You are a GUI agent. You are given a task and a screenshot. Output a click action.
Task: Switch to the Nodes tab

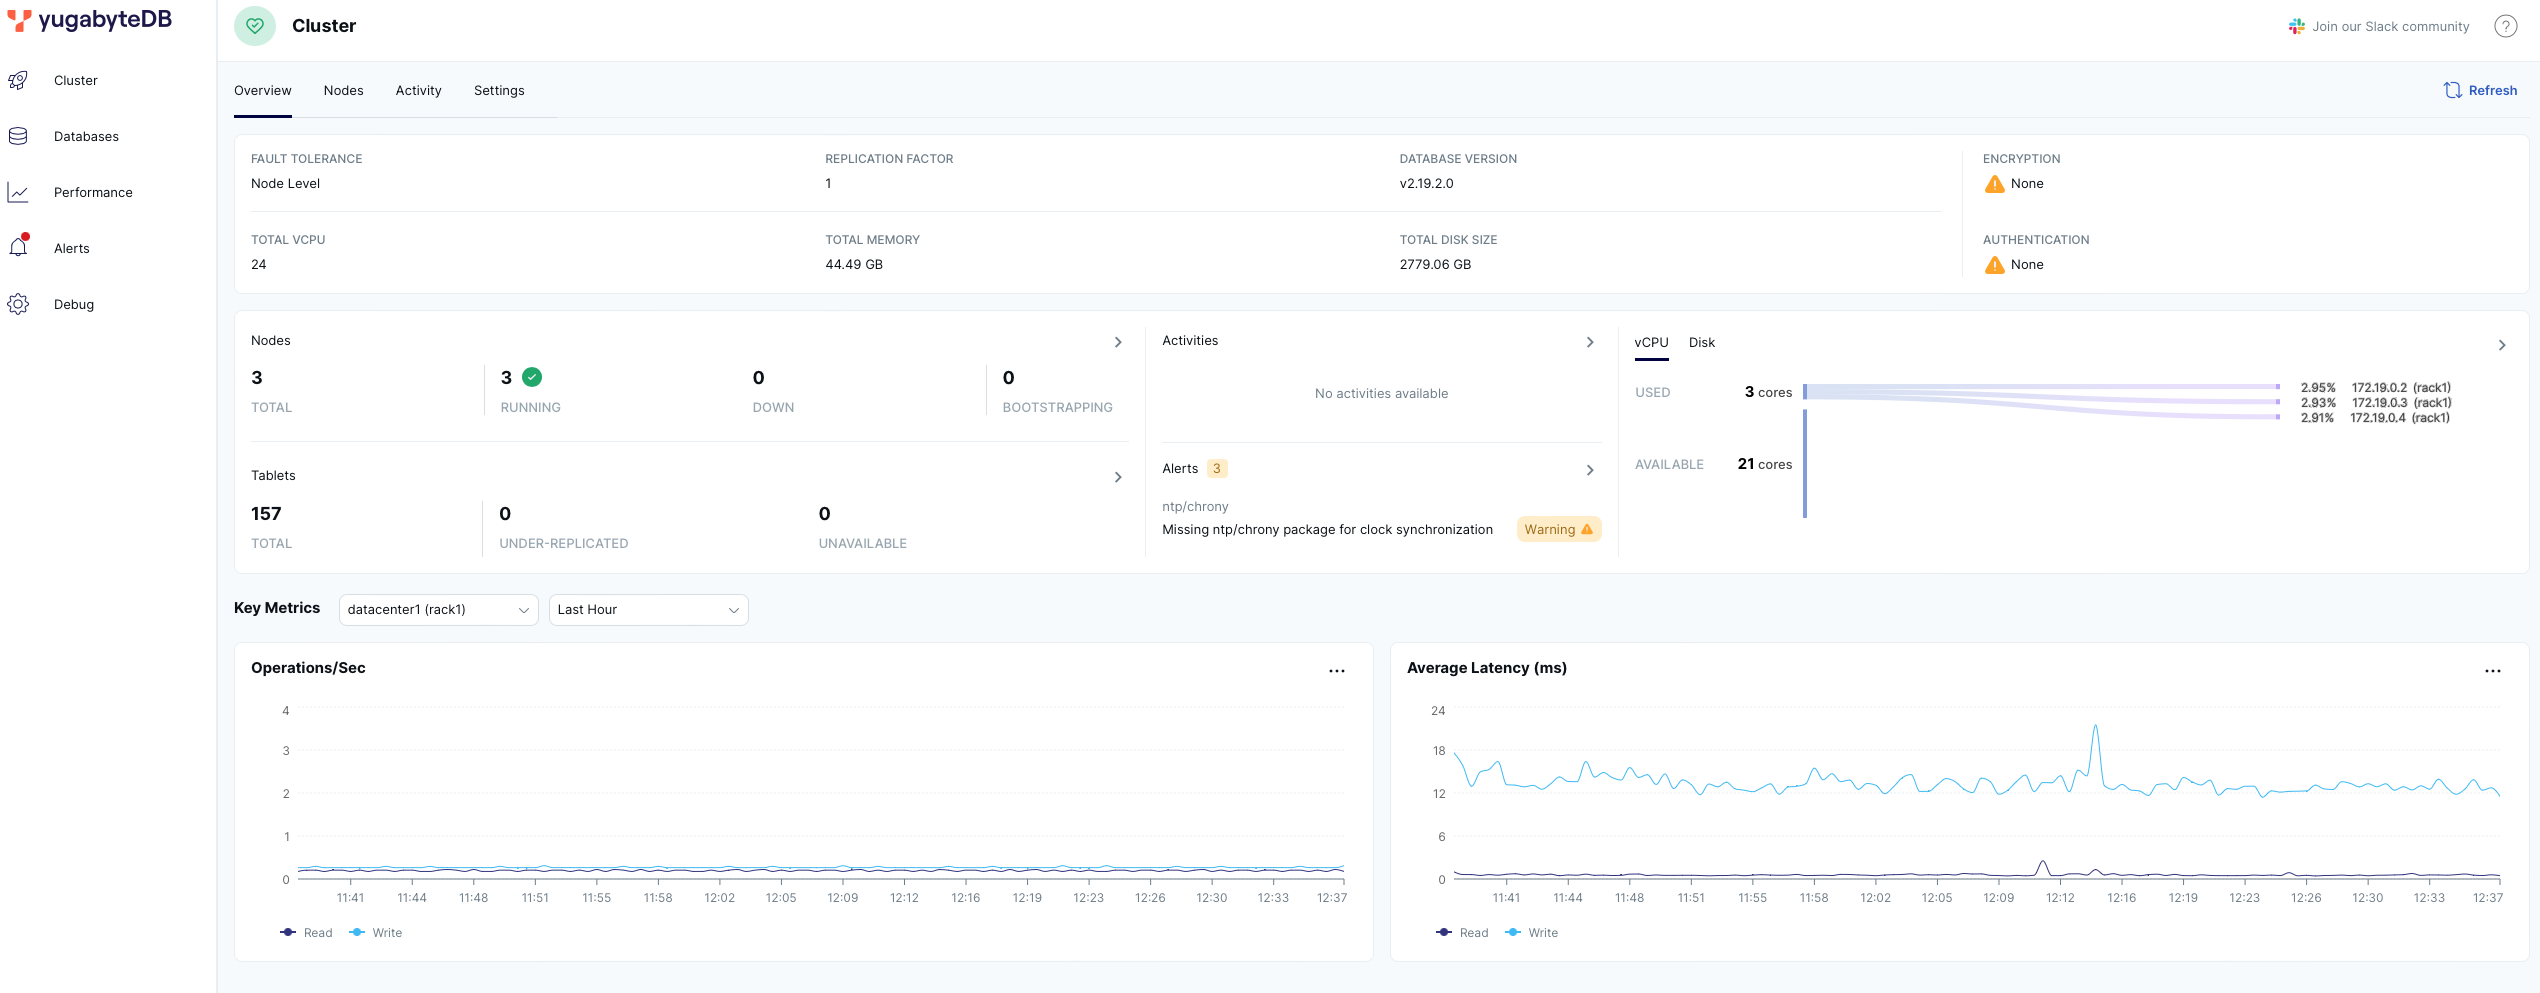(343, 91)
